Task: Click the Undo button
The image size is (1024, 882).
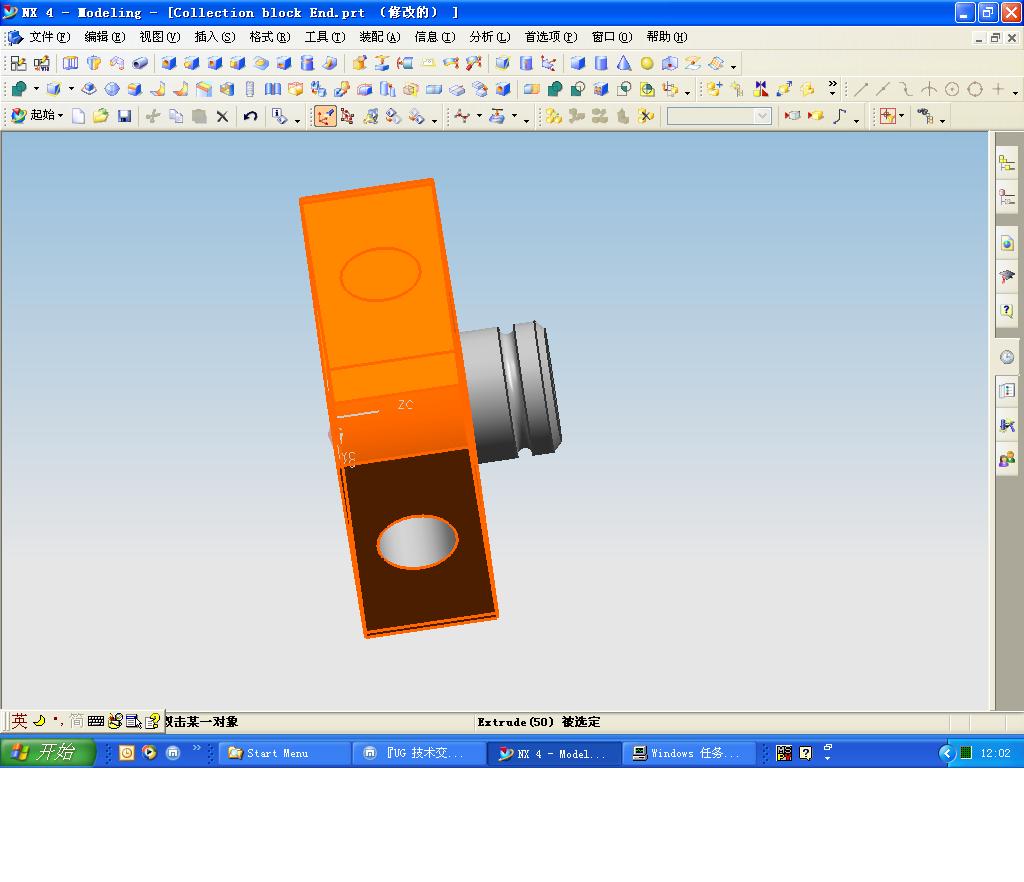Action: [250, 115]
